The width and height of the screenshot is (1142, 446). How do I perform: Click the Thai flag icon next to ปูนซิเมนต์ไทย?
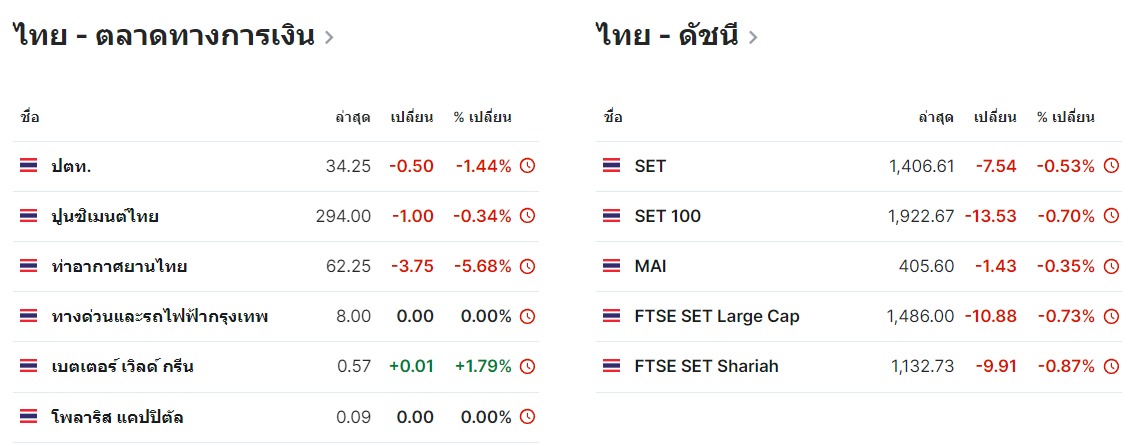pyautogui.click(x=28, y=216)
